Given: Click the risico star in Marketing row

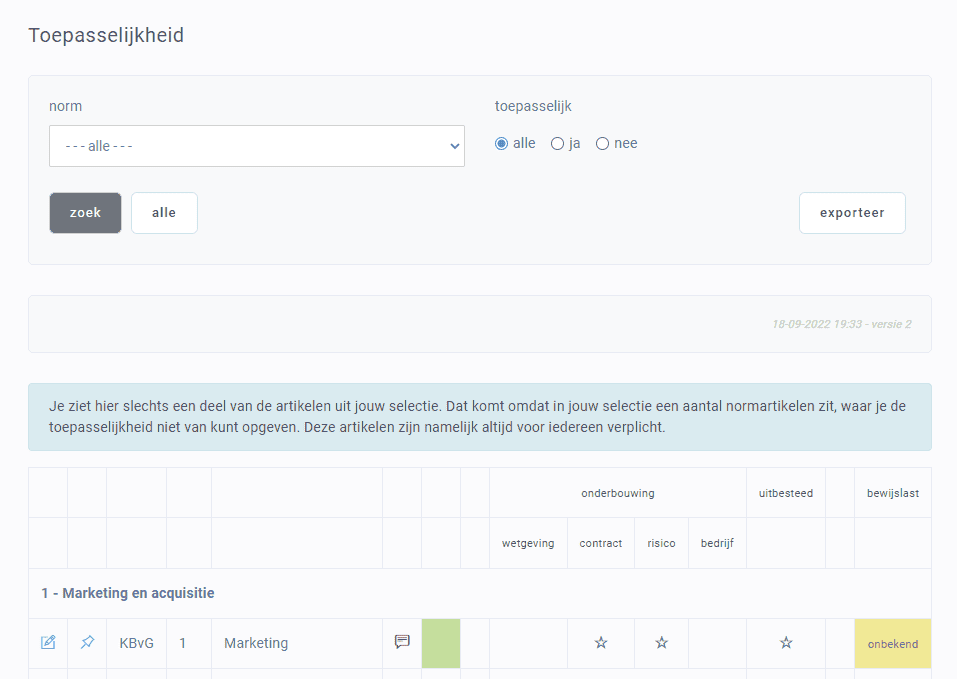Looking at the screenshot, I should coord(662,642).
